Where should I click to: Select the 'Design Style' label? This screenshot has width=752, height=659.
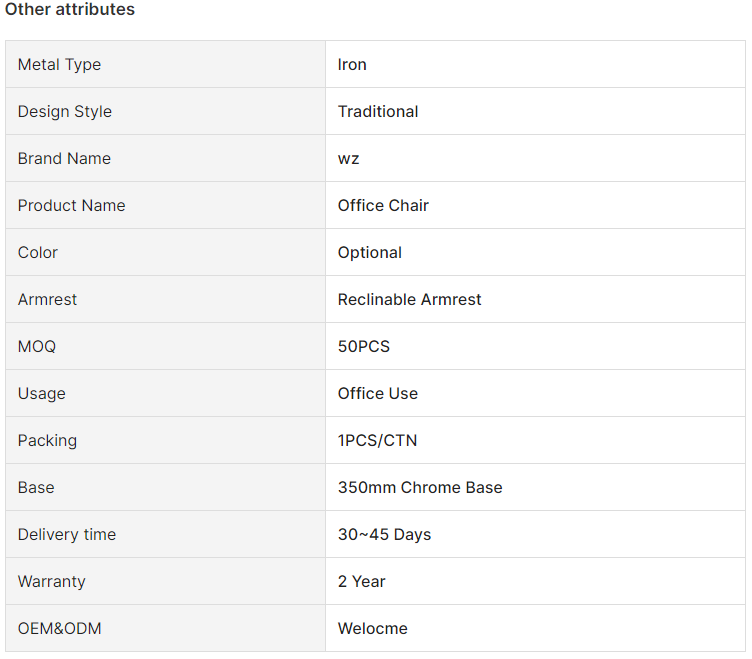65,111
